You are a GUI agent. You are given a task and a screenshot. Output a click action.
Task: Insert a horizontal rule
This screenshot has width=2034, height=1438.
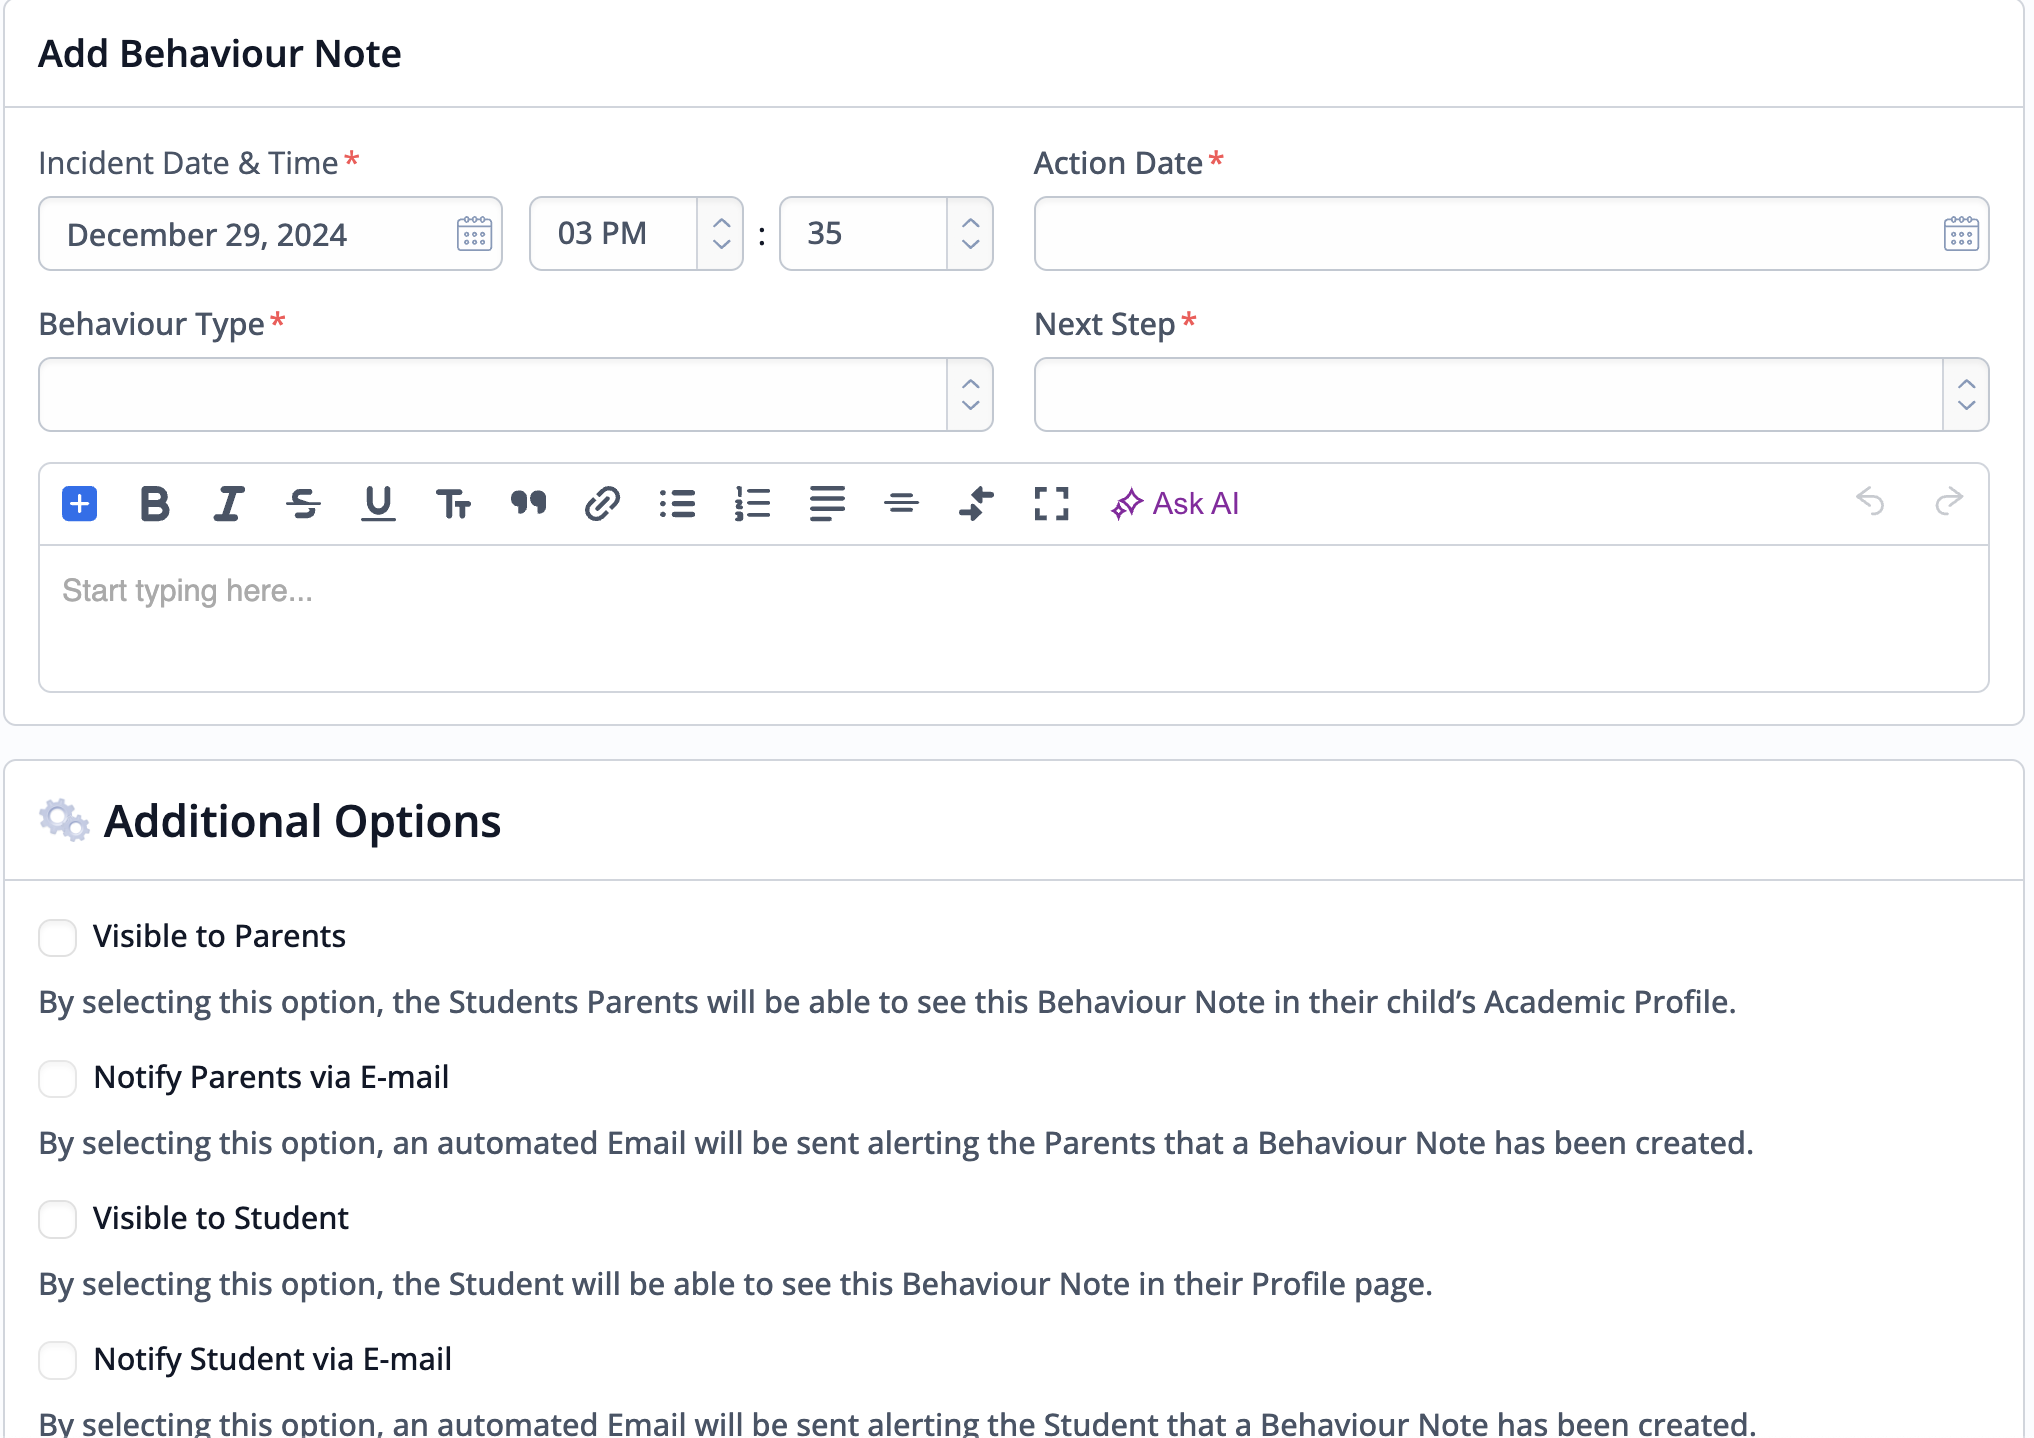(901, 503)
